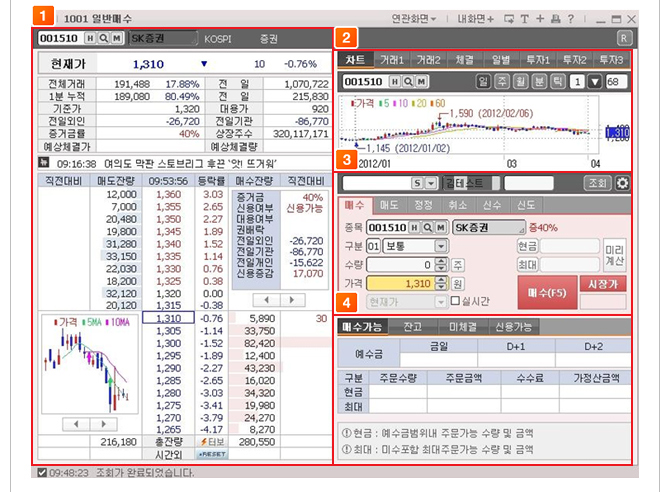Select the 틱 tick chart period
The image size is (670, 492).
pyautogui.click(x=558, y=82)
